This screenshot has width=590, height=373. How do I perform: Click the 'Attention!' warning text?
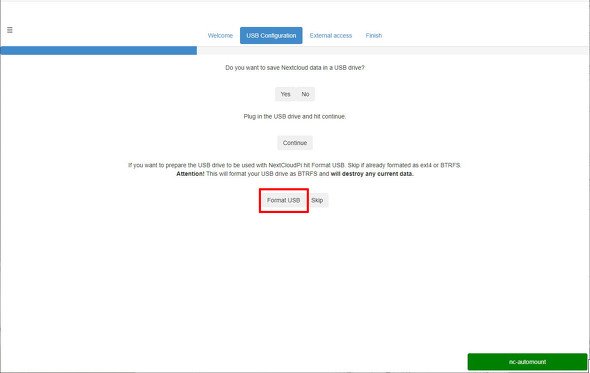click(190, 174)
